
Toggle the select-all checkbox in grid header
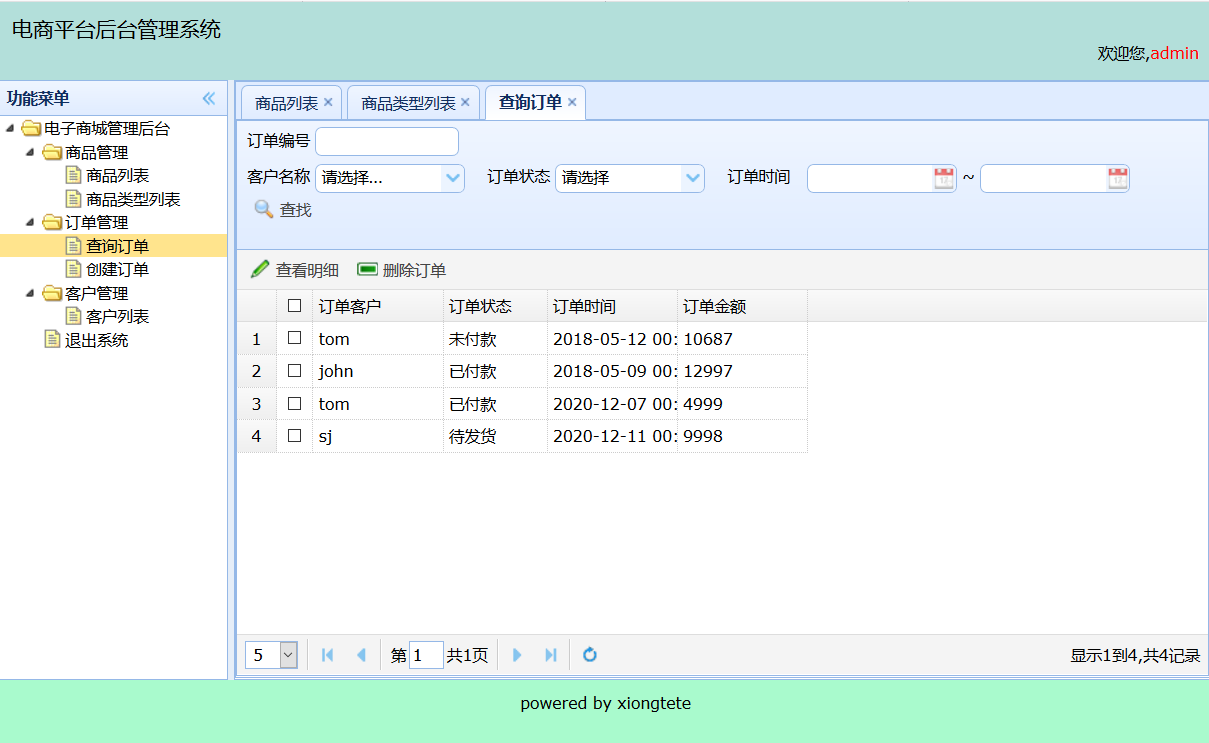pos(294,306)
